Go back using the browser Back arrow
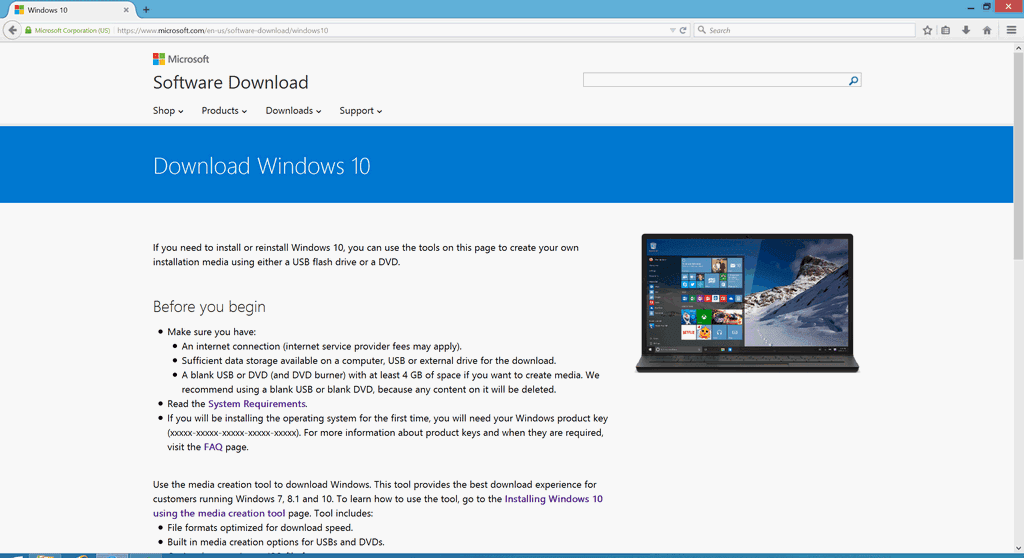1024x558 pixels. tap(12, 30)
